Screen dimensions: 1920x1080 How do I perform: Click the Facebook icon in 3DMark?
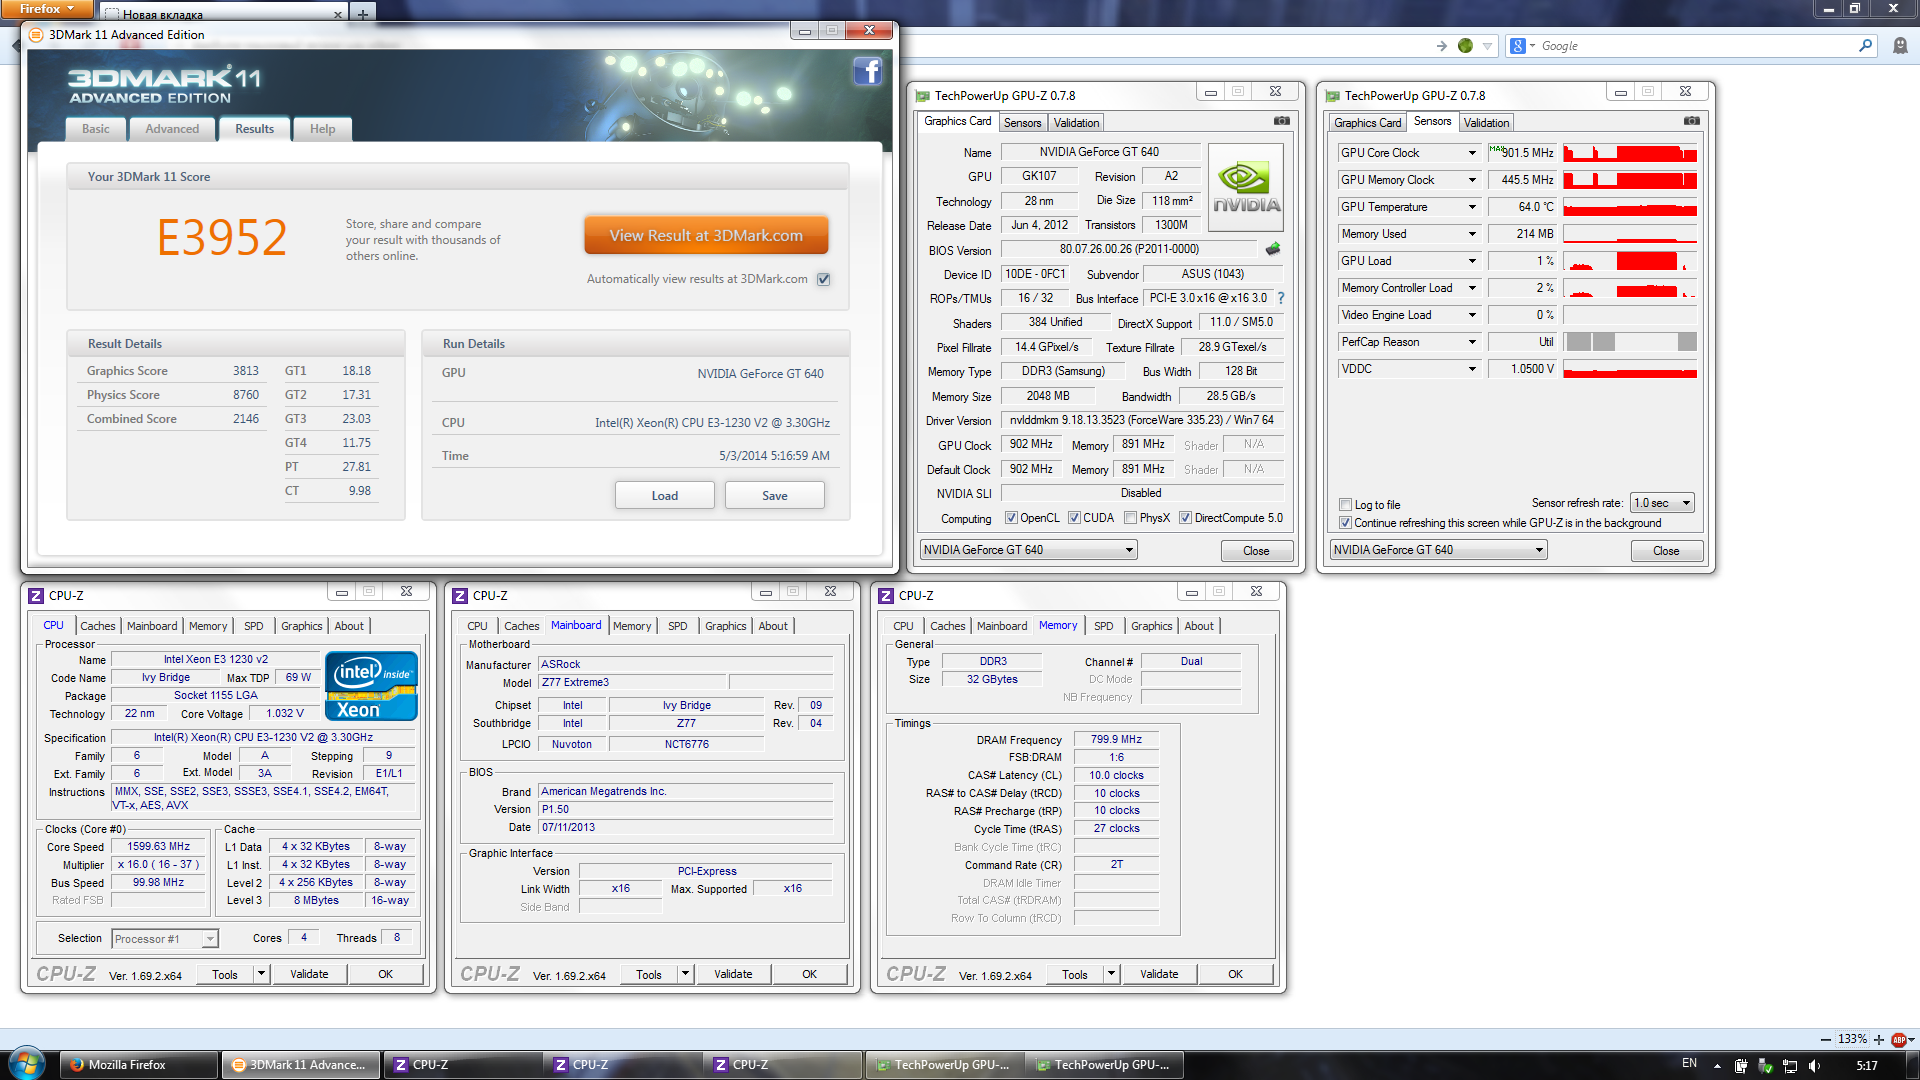(867, 71)
